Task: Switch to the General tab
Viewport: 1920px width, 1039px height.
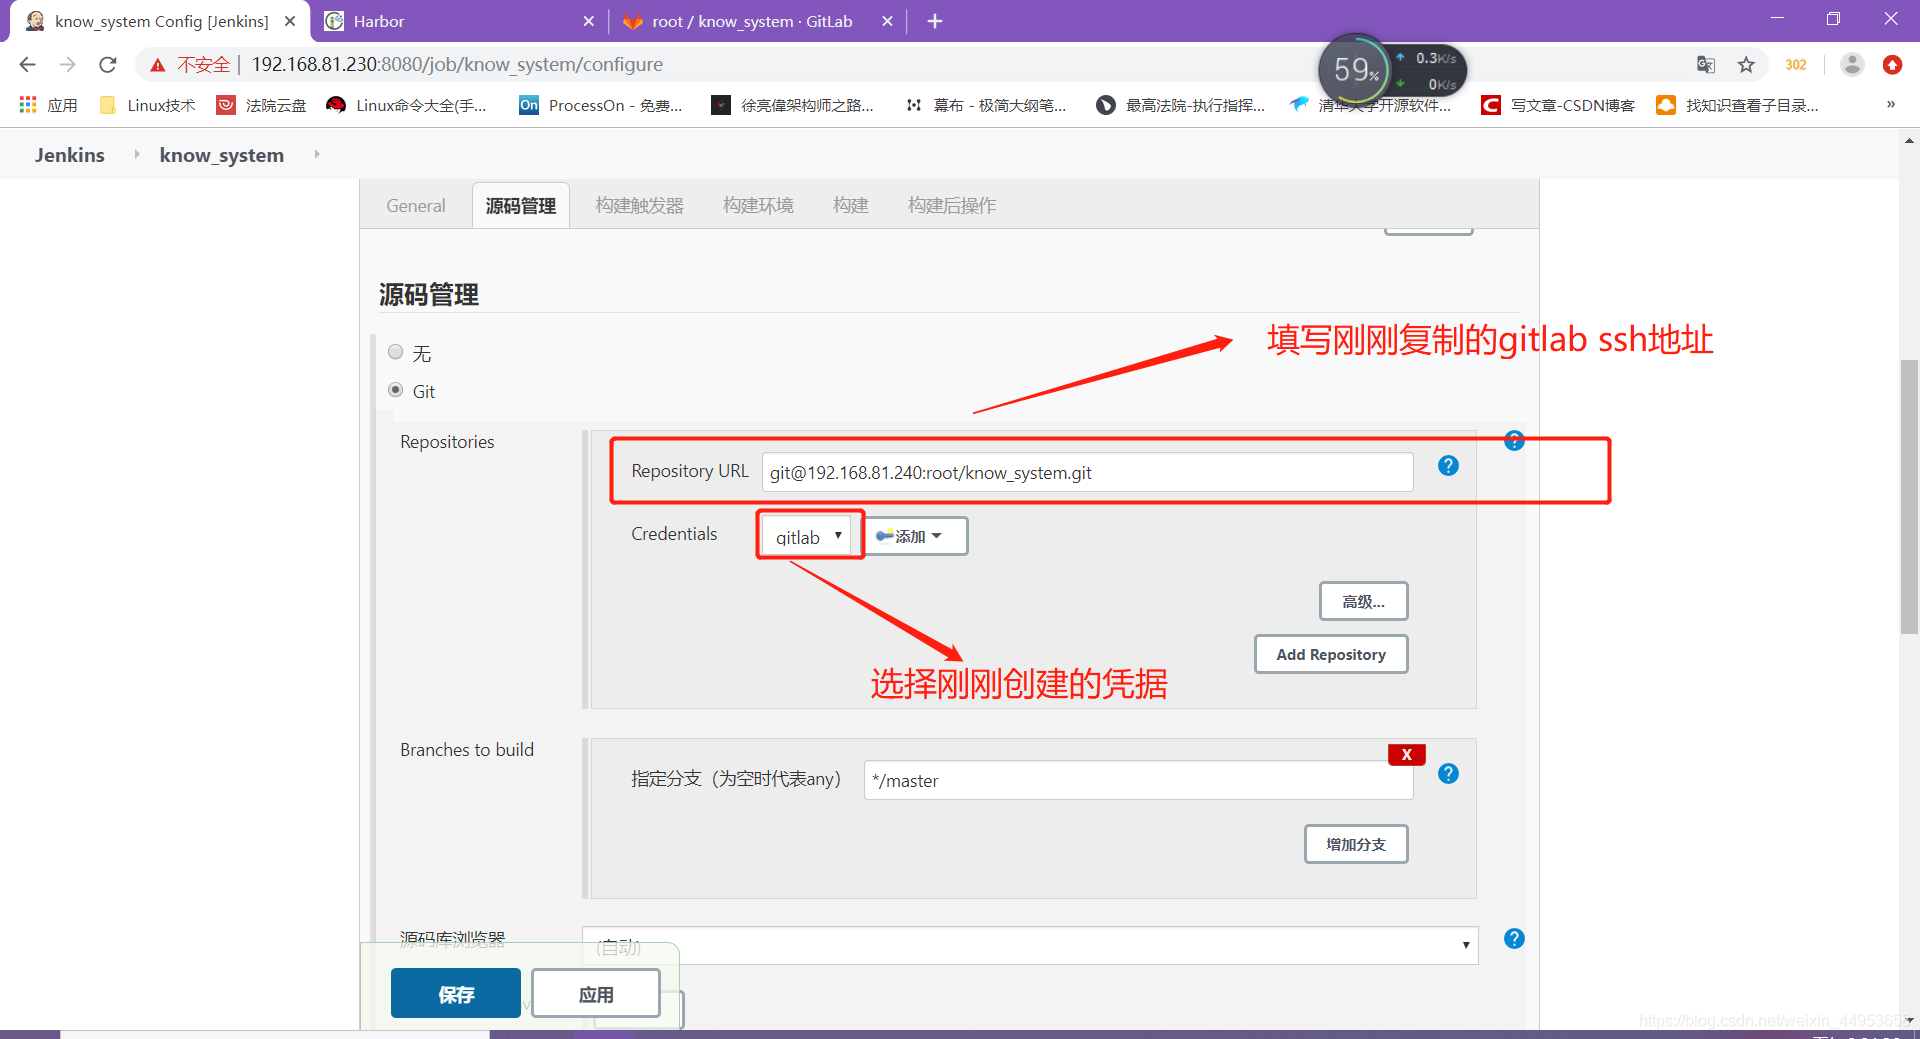Action: (416, 206)
